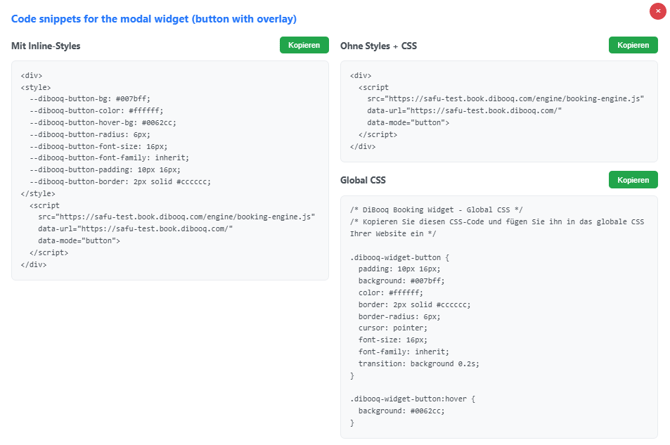Copy the Global CSS snippet via Kopieren

click(633, 180)
